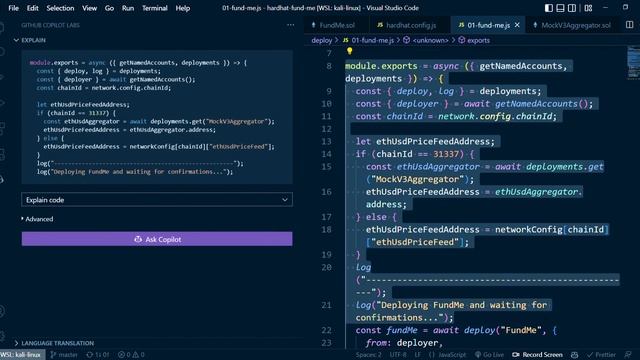Change LF end of line sequence
Image resolution: width=640 pixels, height=360 pixels.
tap(417, 354)
